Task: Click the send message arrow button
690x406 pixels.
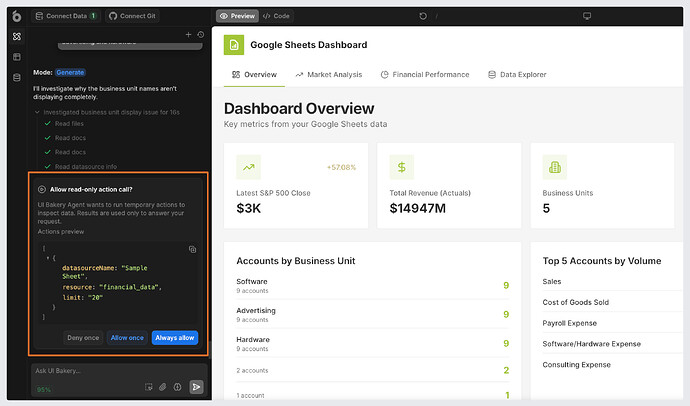Action: coord(196,386)
